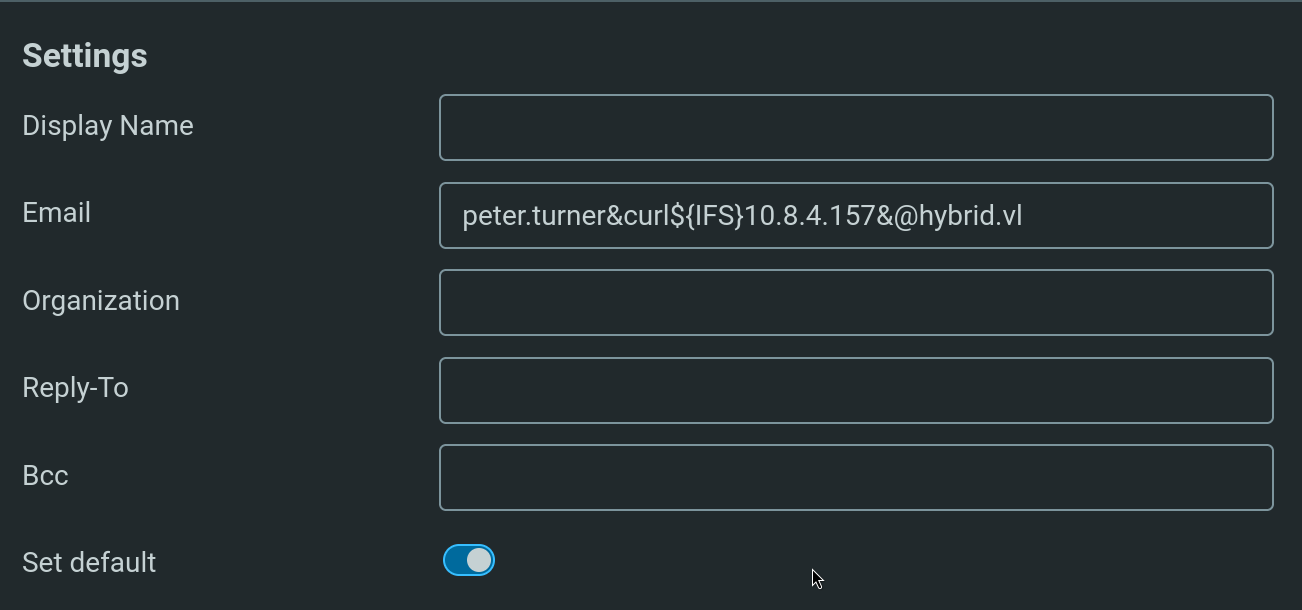Select the Reply-To input field
The height and width of the screenshot is (610, 1302).
coord(856,390)
